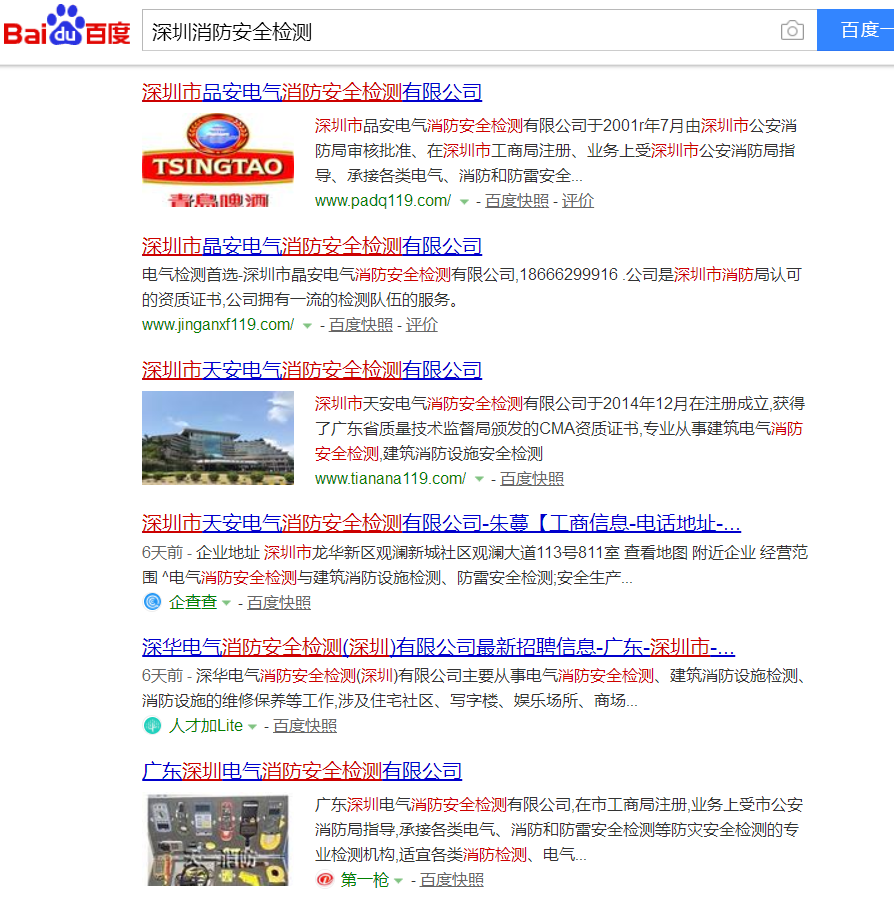Open 百度快照 for 人才加Lite result

coord(305,726)
